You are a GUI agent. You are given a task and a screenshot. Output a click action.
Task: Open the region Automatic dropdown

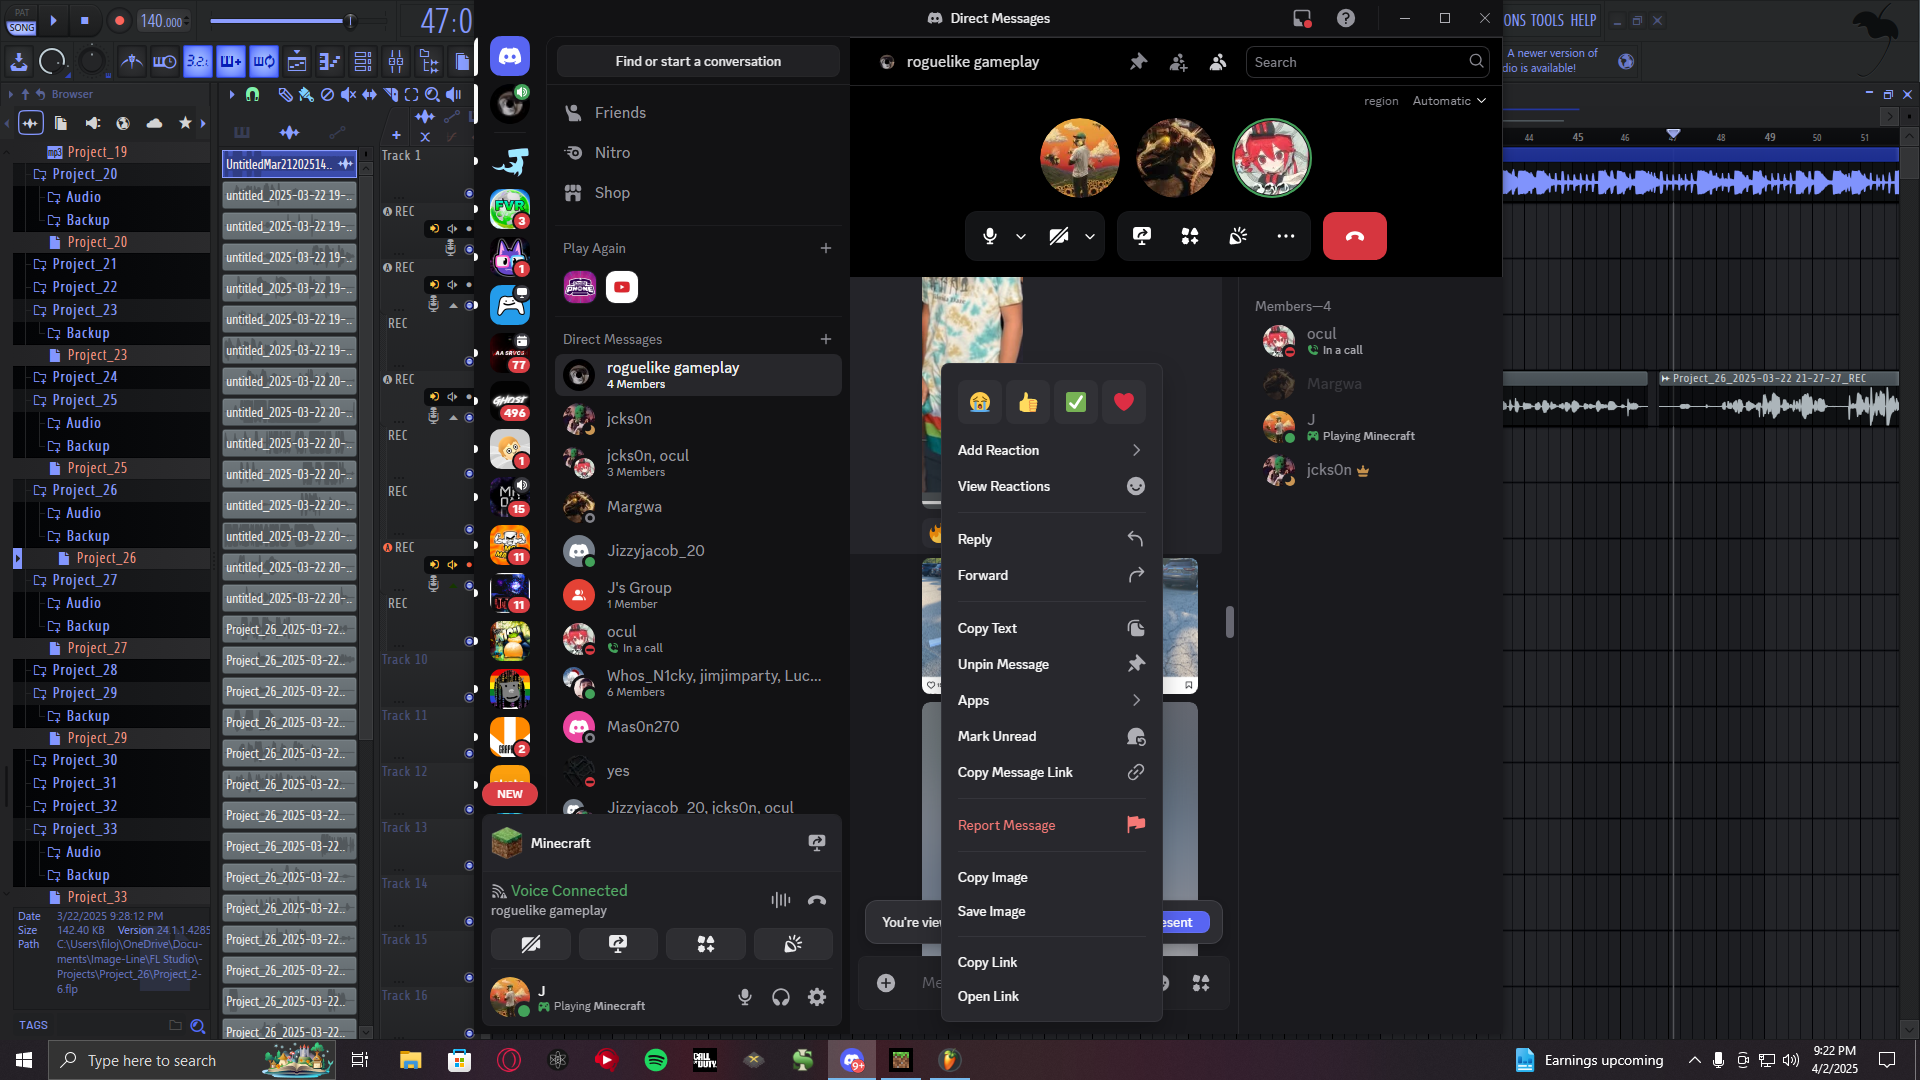point(1448,101)
